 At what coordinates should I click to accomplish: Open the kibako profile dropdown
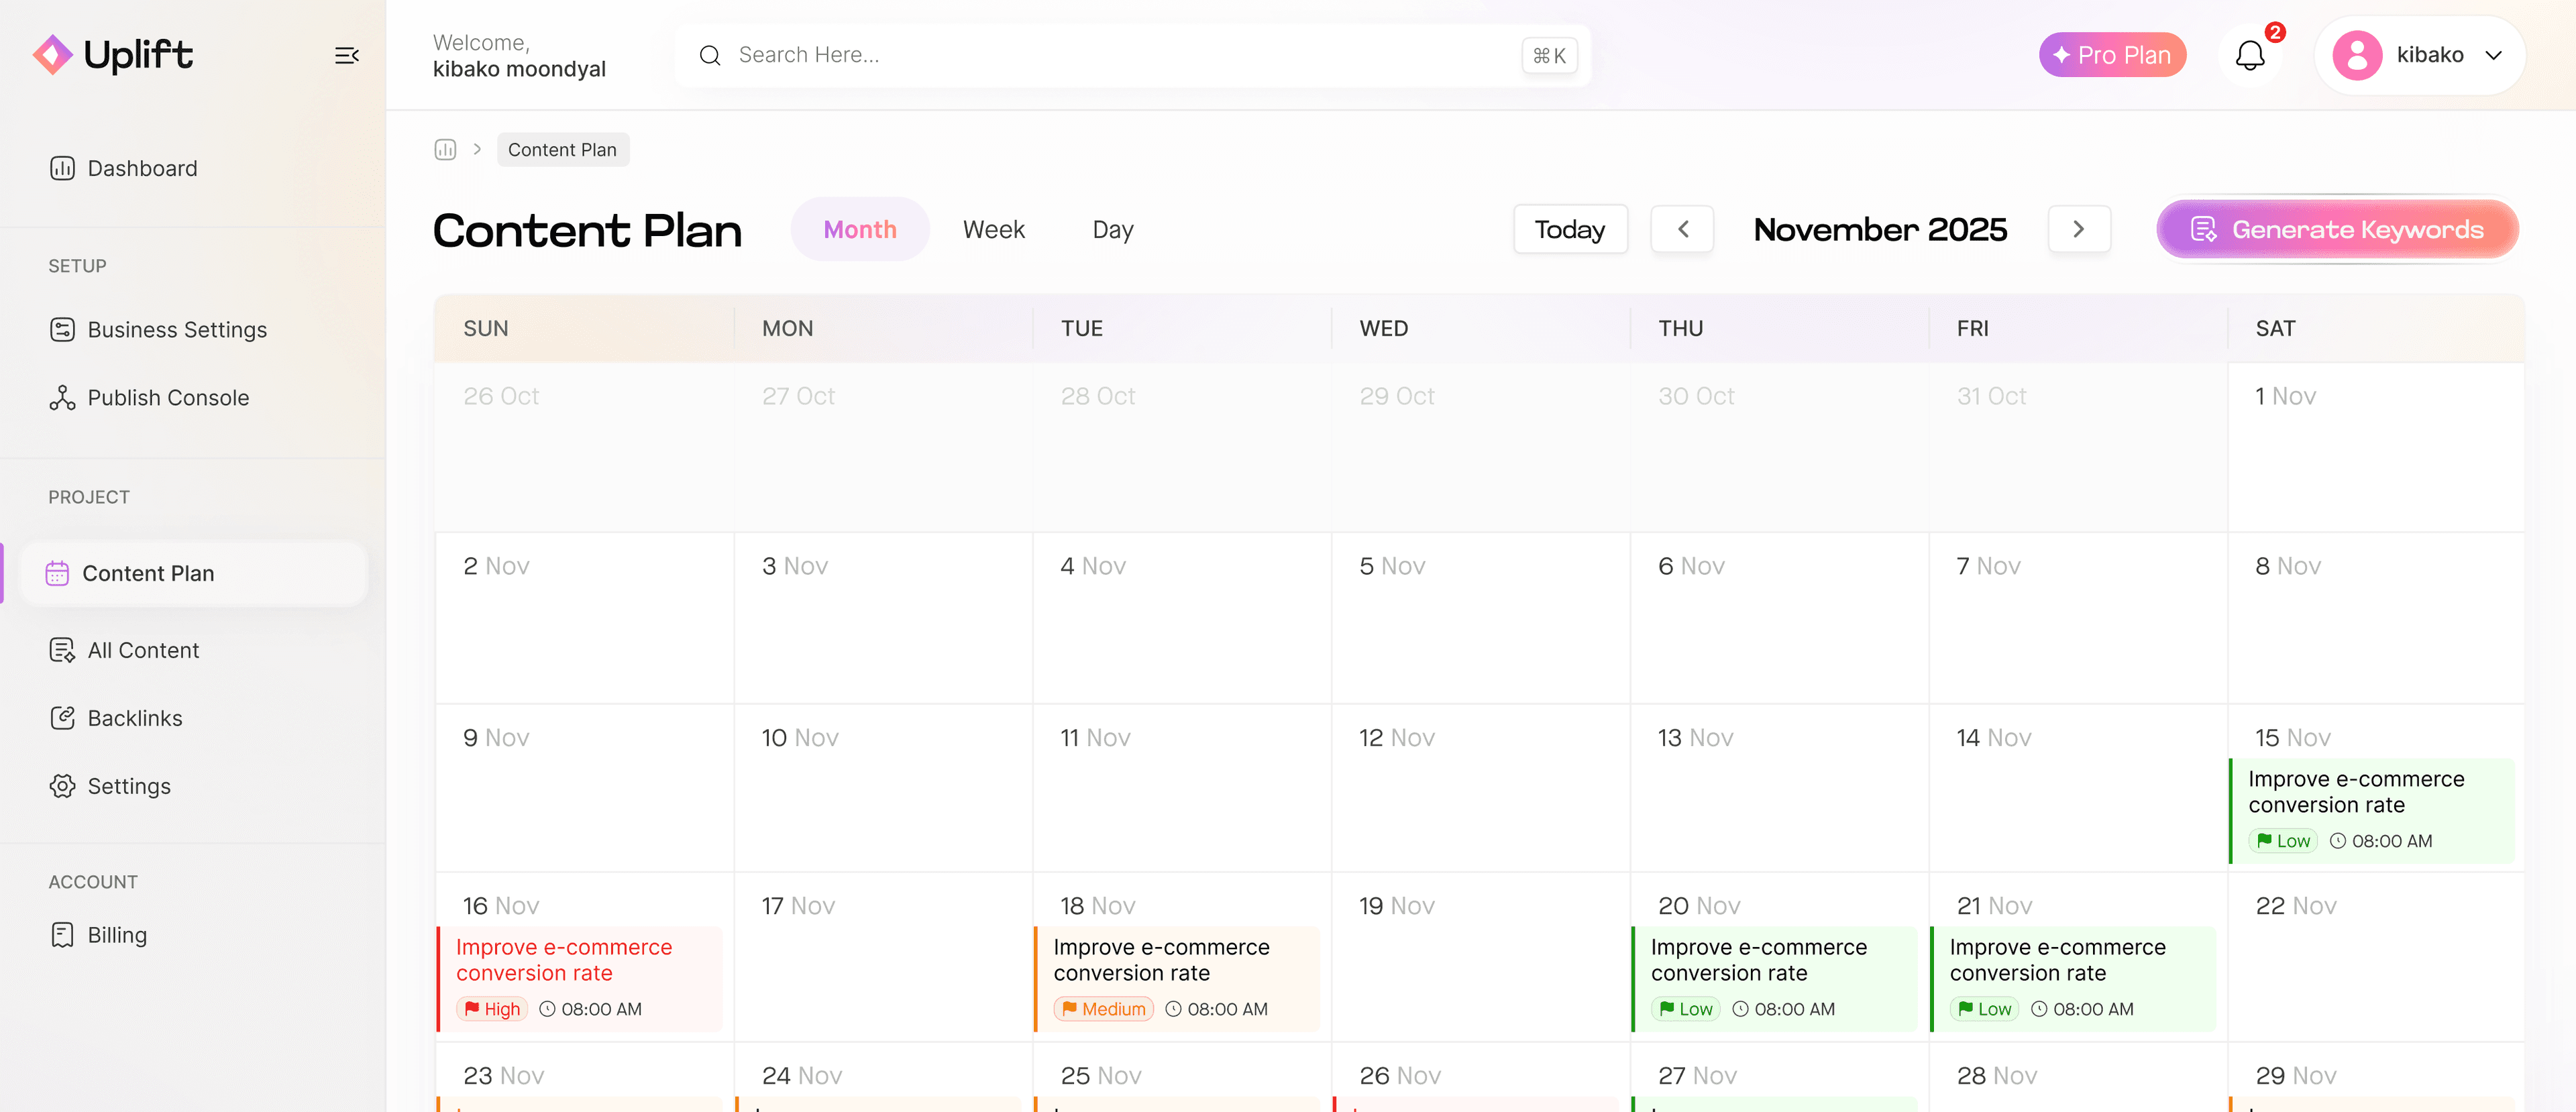2420,55
